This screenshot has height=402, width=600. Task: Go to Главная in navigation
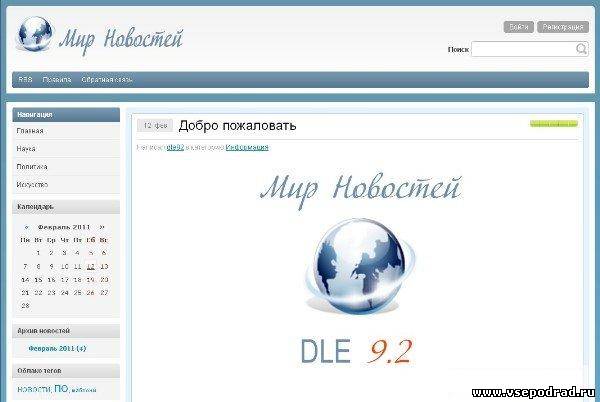(30, 131)
